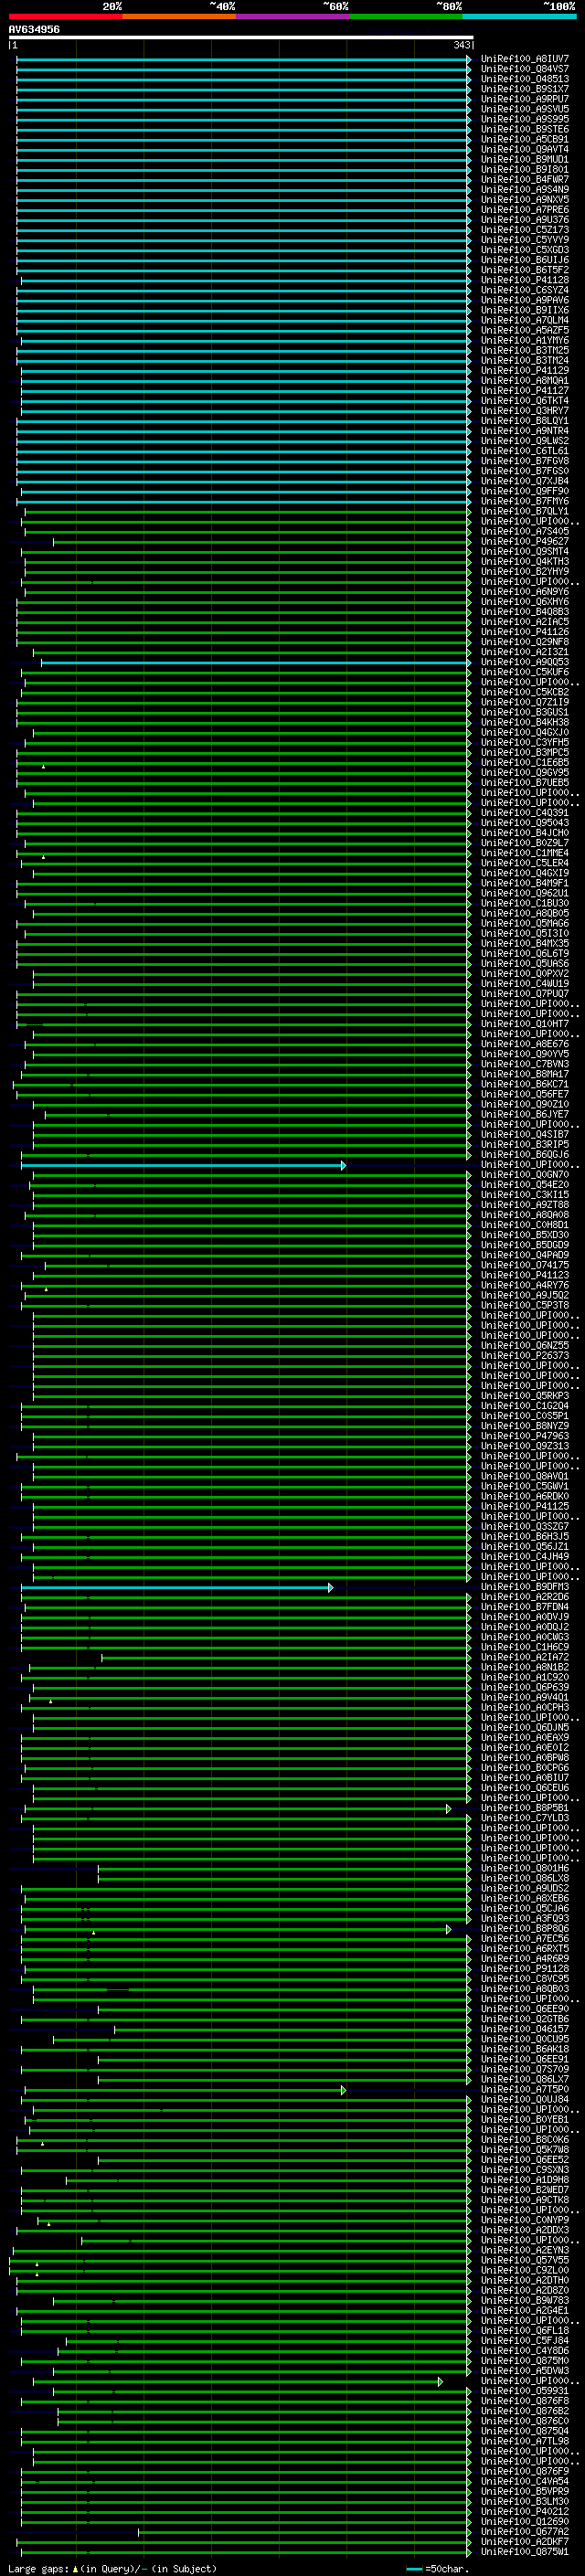Click the cyan ~100% identity color segment

[x=520, y=16]
